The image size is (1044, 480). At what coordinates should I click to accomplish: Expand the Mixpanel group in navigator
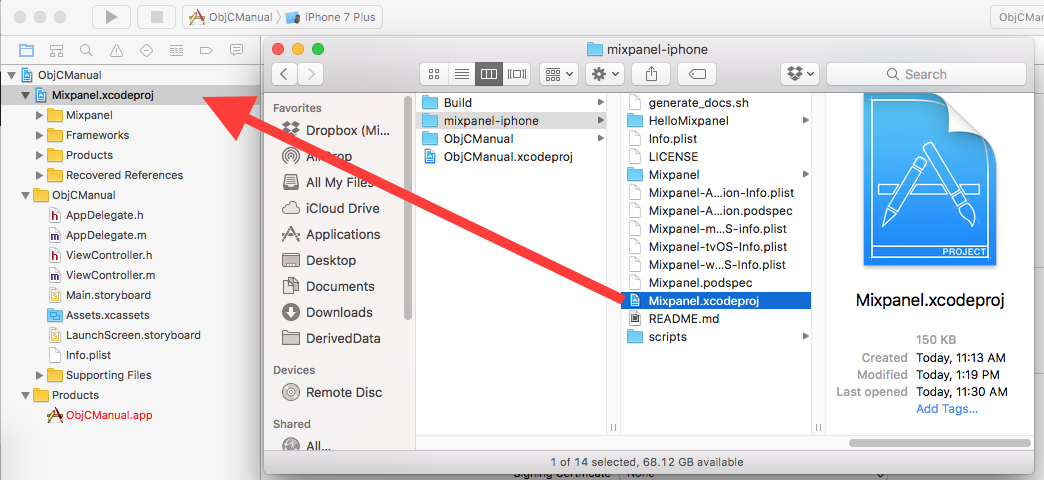coord(40,115)
